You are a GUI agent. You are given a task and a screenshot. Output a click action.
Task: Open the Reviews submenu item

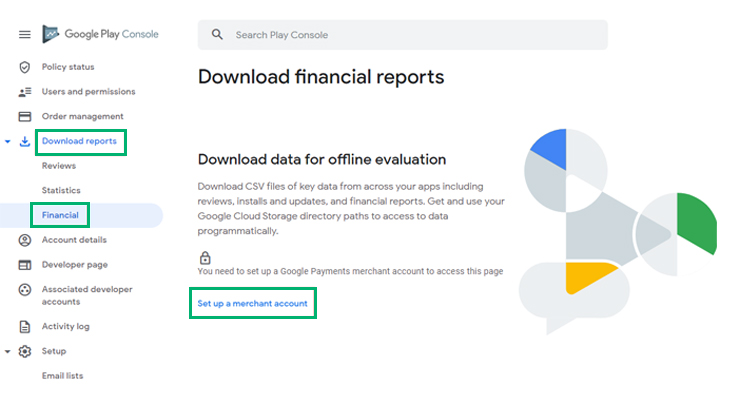59,166
